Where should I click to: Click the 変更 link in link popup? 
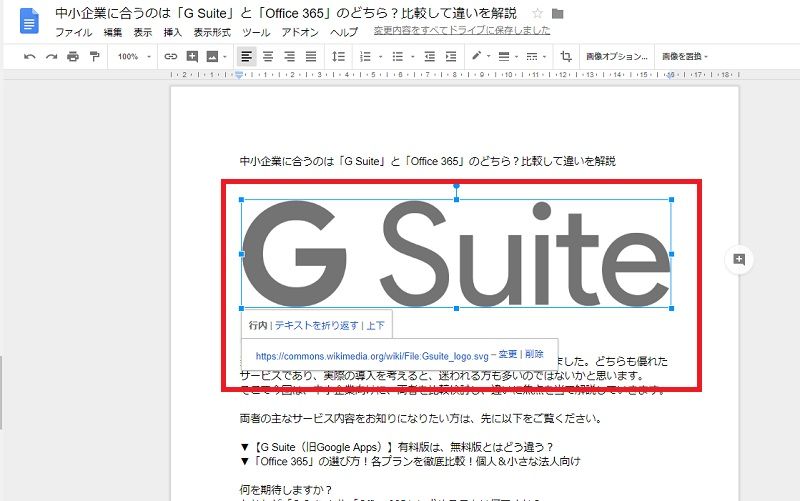tap(508, 354)
